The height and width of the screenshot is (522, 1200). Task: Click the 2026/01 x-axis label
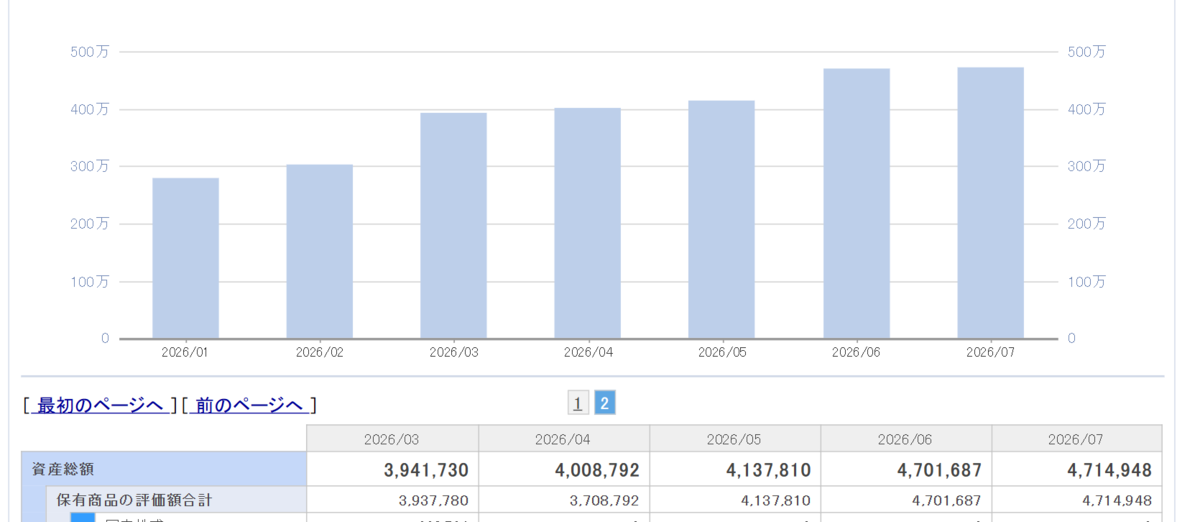[x=186, y=352]
